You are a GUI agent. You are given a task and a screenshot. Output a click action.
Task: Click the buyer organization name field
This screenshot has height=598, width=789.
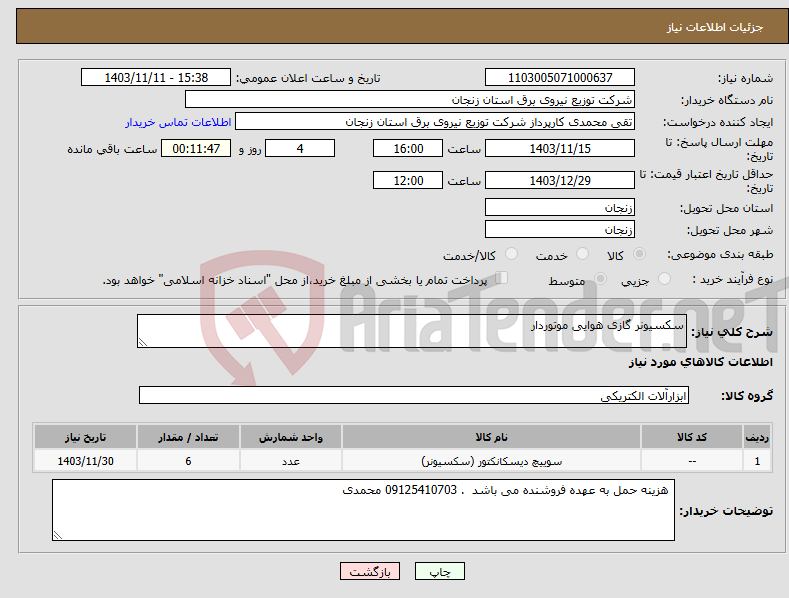(x=410, y=99)
